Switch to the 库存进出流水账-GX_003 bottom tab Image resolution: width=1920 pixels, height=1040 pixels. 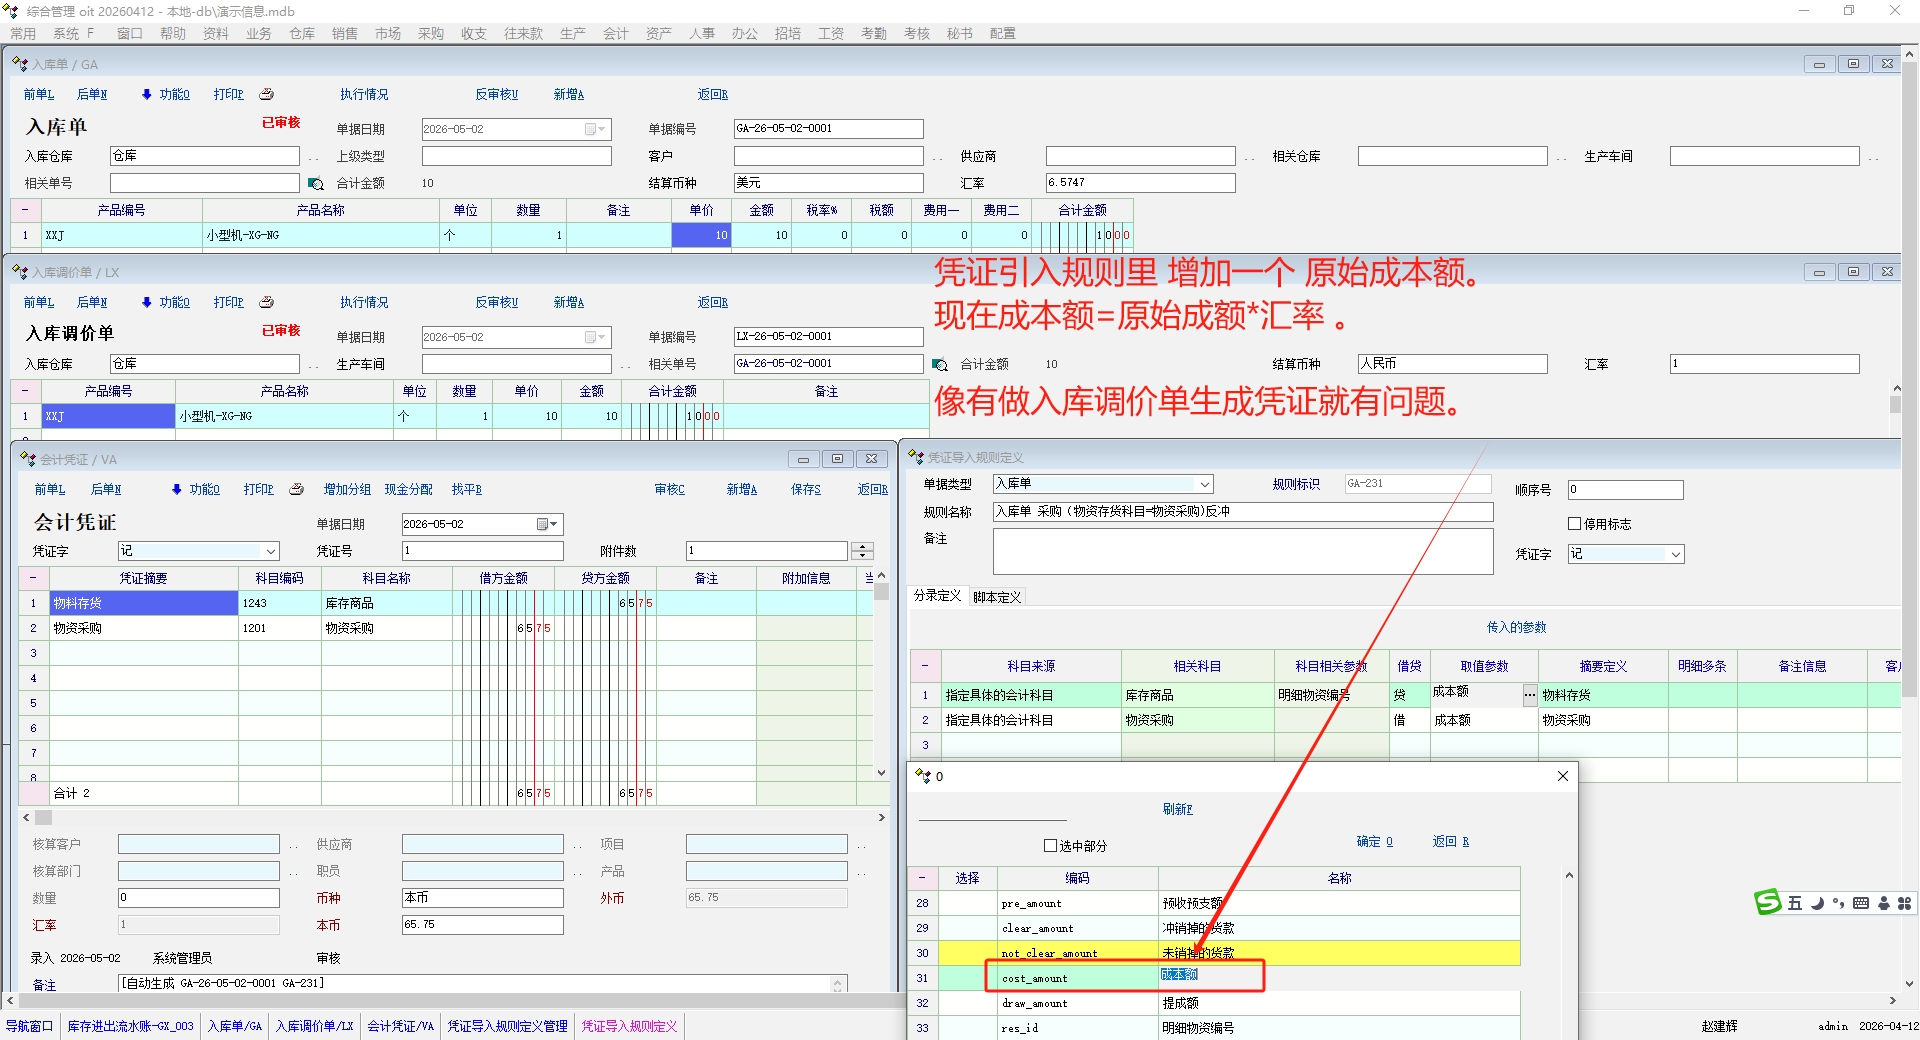click(x=130, y=1026)
